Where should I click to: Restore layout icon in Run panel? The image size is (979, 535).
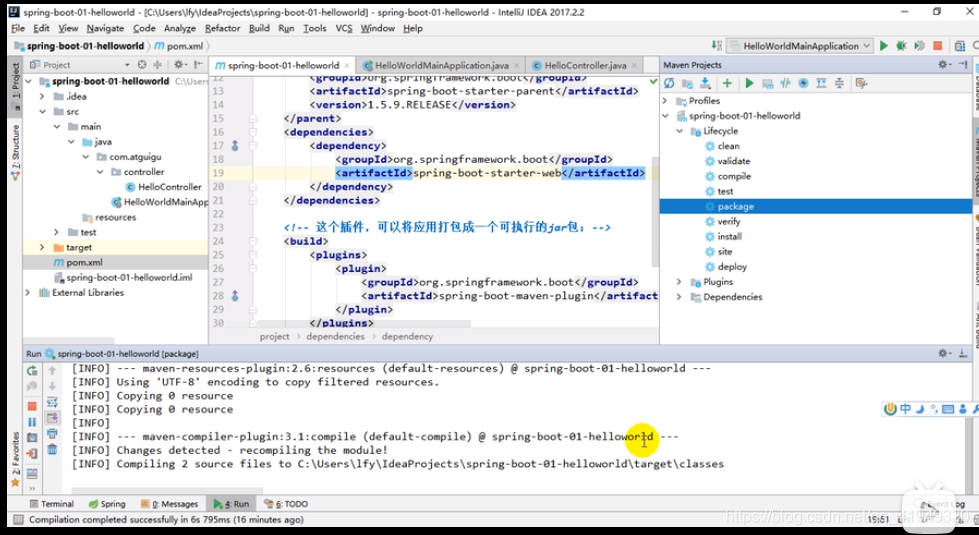coord(32,474)
